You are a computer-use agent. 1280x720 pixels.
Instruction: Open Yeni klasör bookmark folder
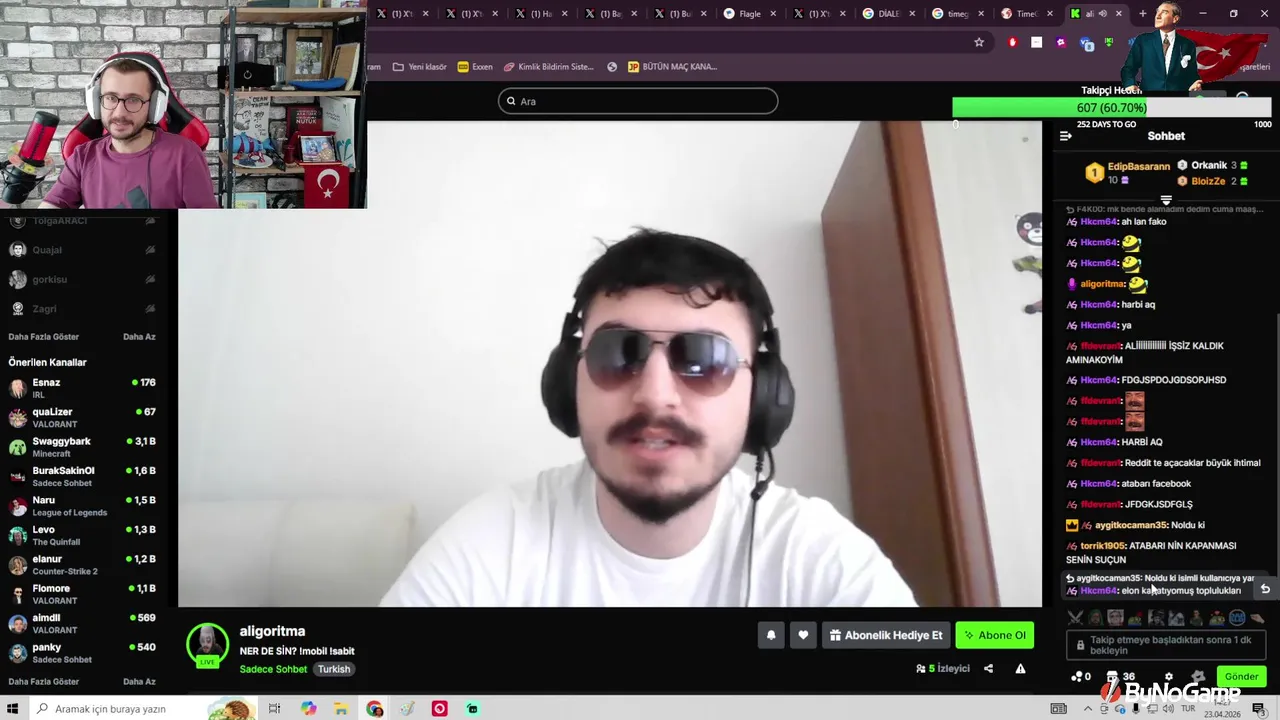(x=420, y=67)
